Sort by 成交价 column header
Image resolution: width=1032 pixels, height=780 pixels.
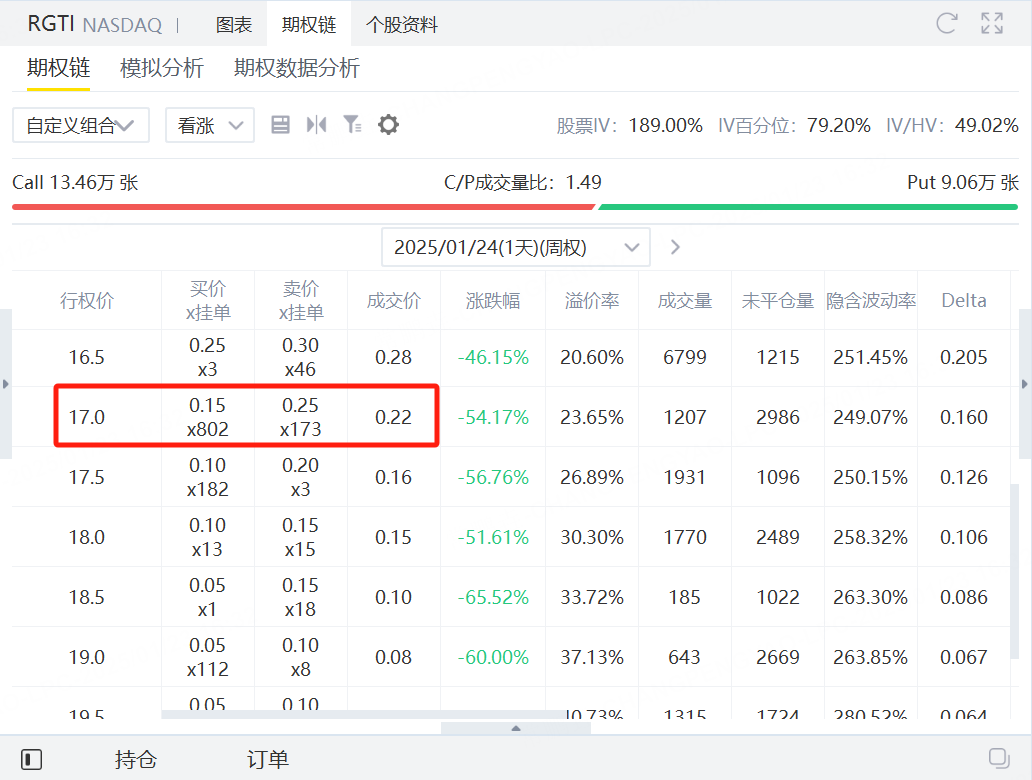[x=394, y=301]
